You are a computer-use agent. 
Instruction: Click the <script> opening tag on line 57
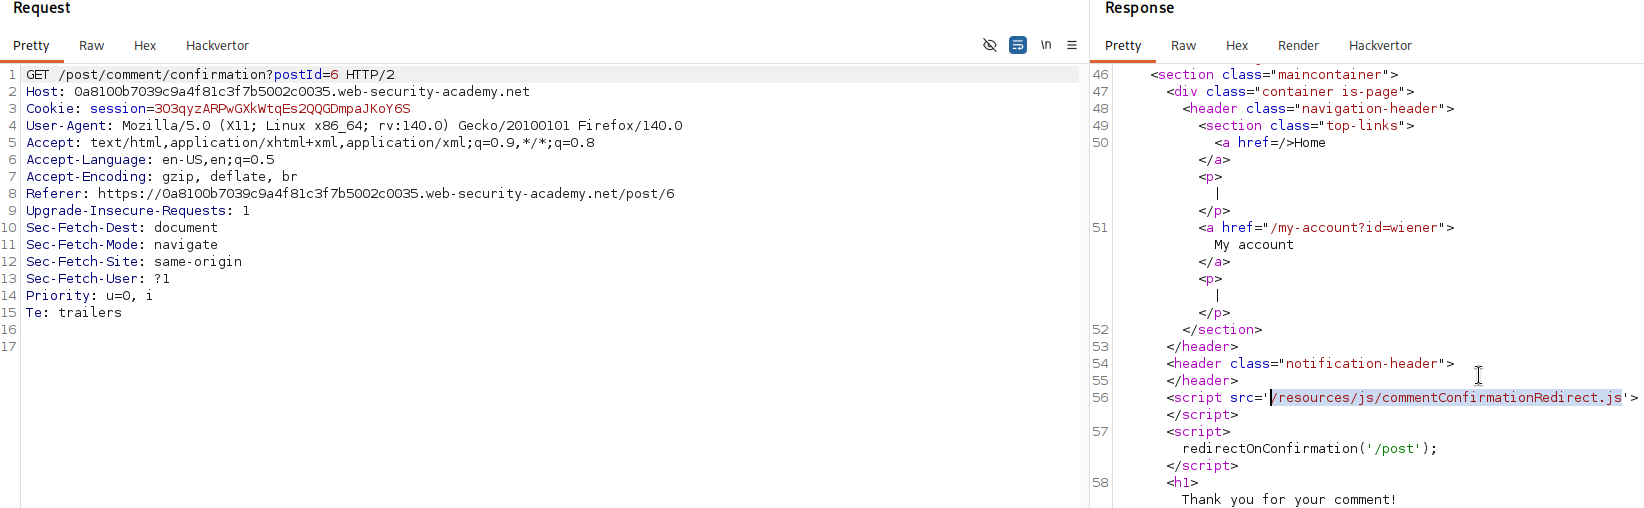click(1198, 432)
